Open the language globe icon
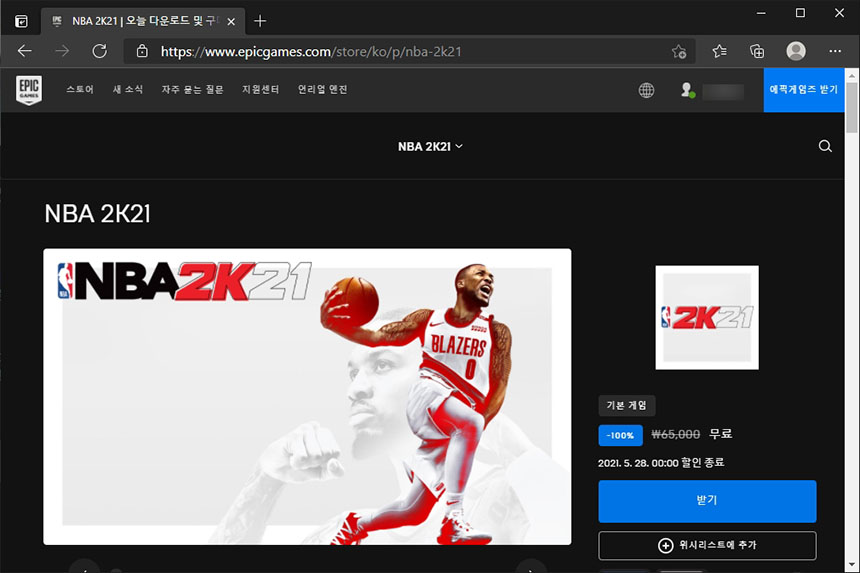Screen dimensions: 860x573 [647, 90]
